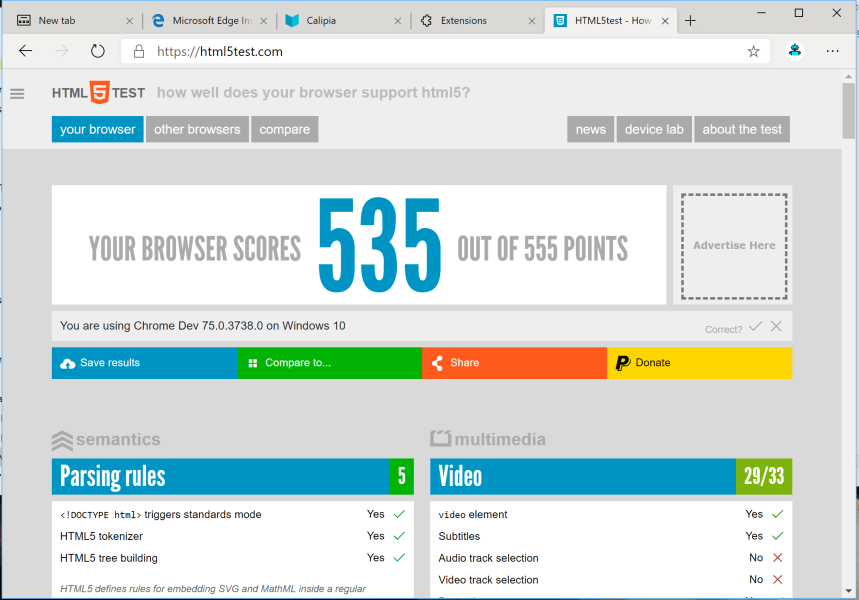Reload the page with refresh icon
The image size is (859, 600).
[x=97, y=51]
